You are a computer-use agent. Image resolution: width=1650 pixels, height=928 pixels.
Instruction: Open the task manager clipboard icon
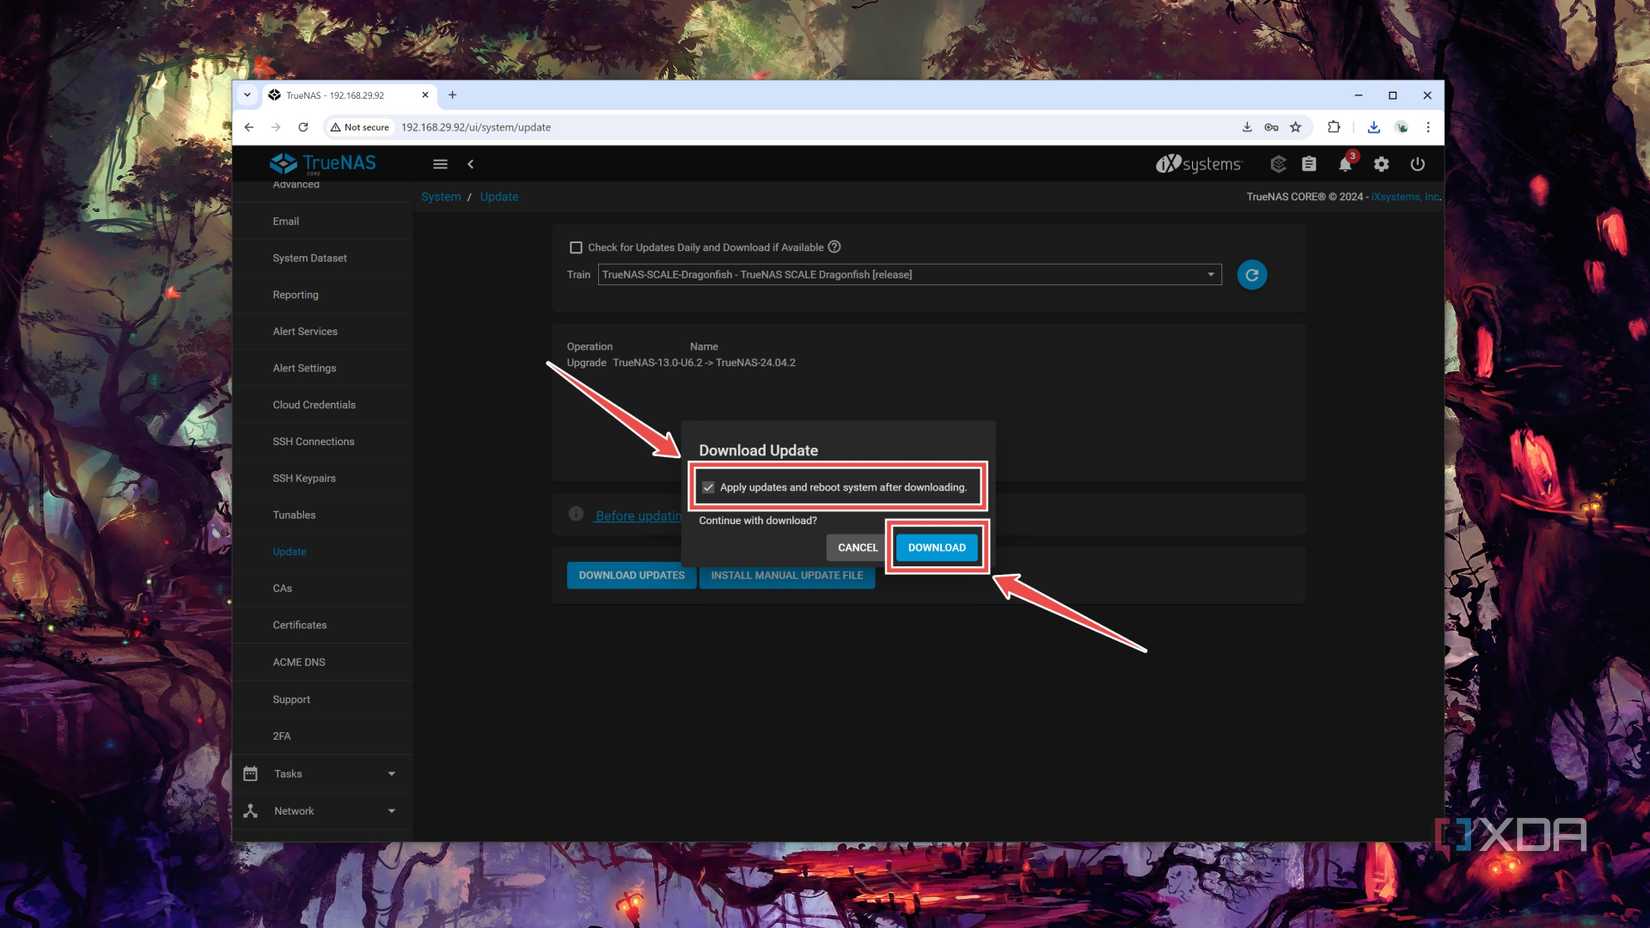pos(1309,164)
